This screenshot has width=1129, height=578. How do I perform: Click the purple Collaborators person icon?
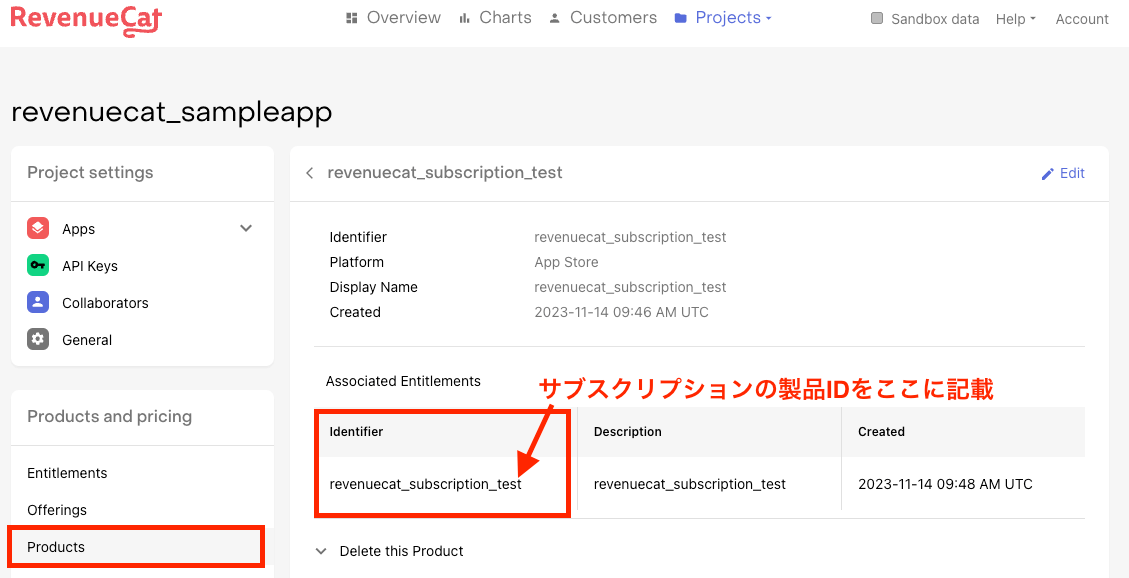point(38,302)
